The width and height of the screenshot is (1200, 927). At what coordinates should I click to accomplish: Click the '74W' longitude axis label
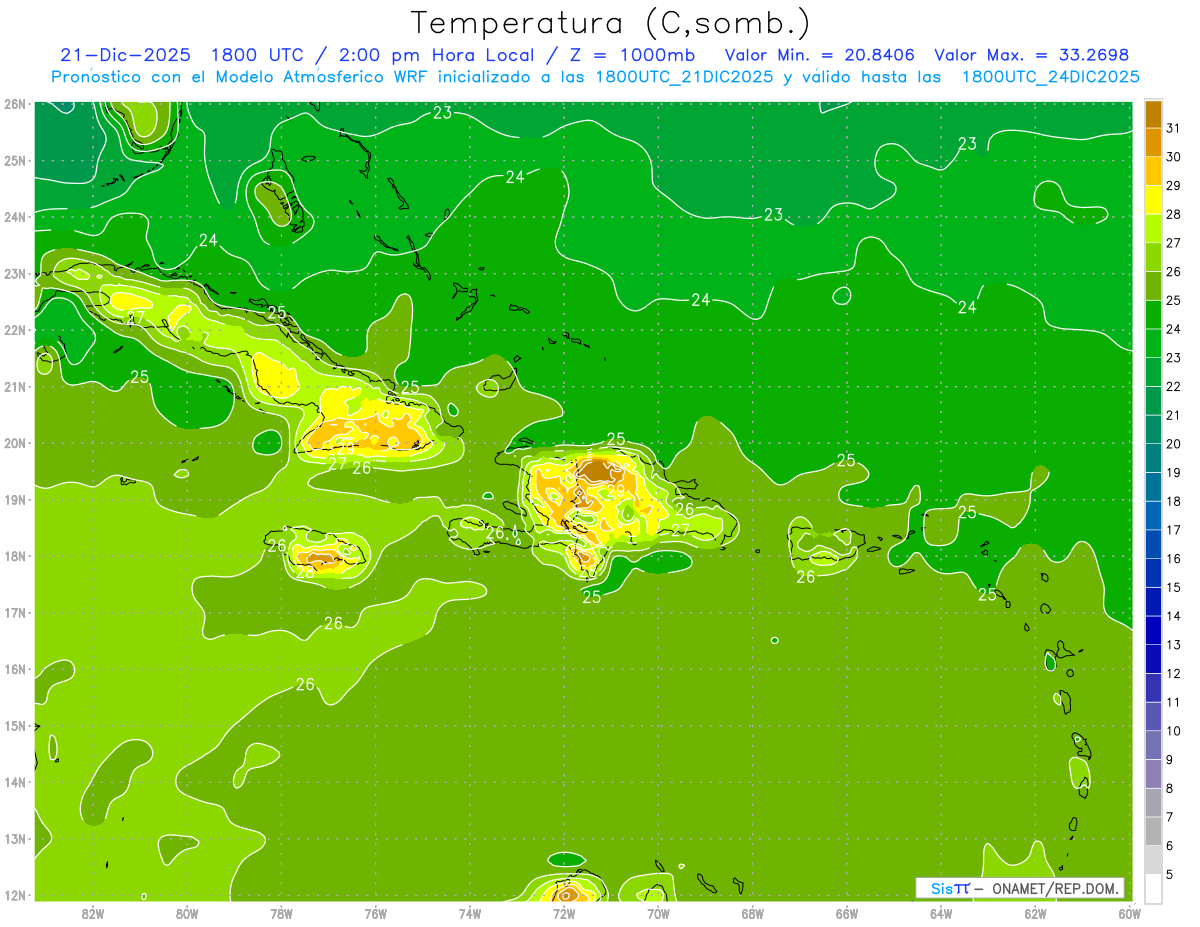tap(470, 913)
